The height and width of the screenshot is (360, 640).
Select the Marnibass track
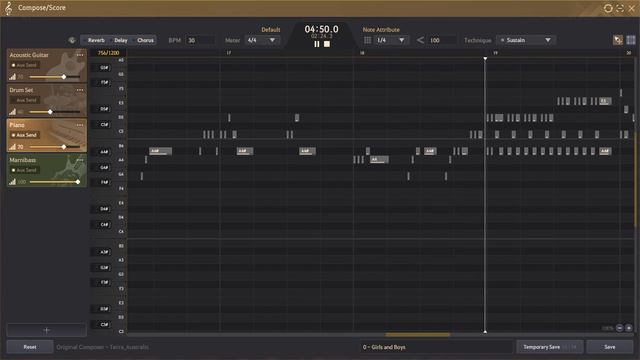click(47, 171)
